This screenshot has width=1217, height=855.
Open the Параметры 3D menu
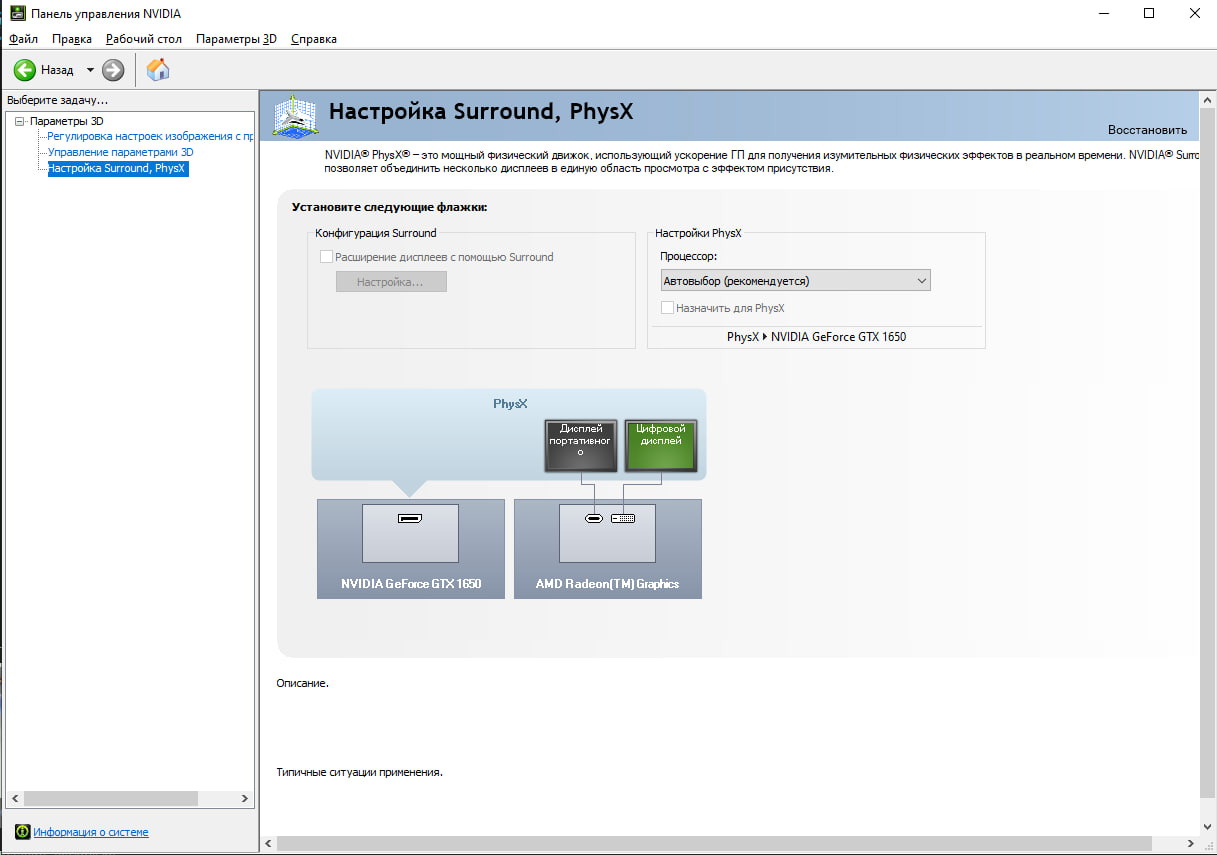(x=236, y=39)
